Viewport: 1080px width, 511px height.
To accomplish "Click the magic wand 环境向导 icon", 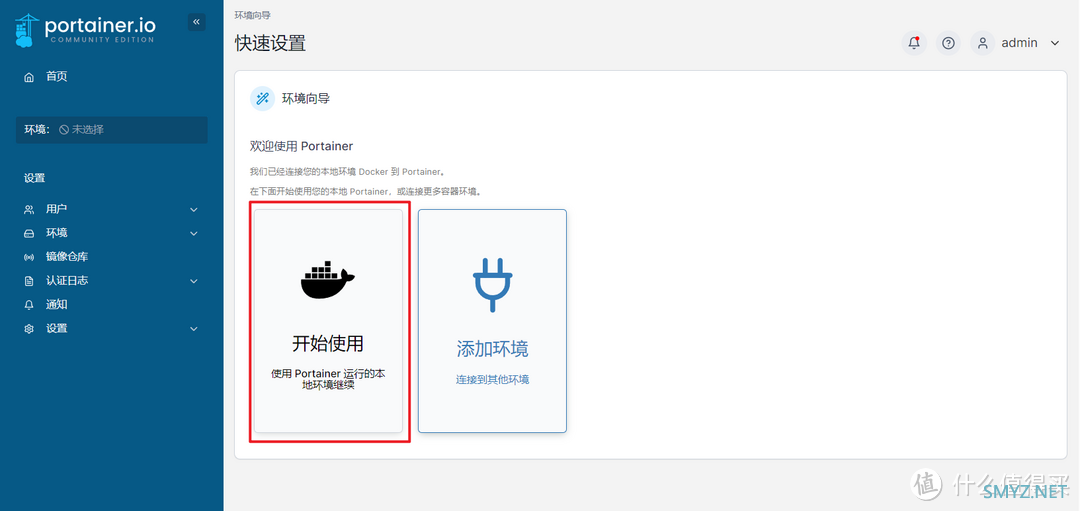I will click(x=262, y=98).
